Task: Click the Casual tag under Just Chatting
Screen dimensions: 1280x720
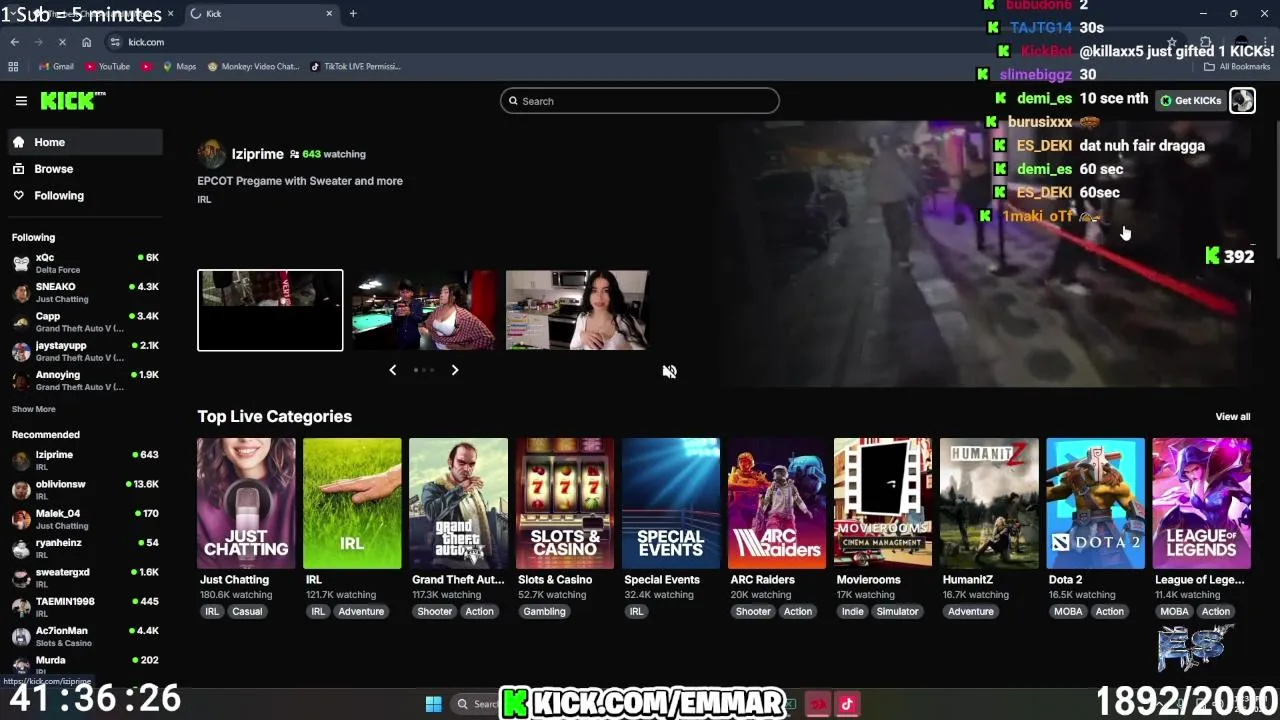Action: click(x=247, y=612)
